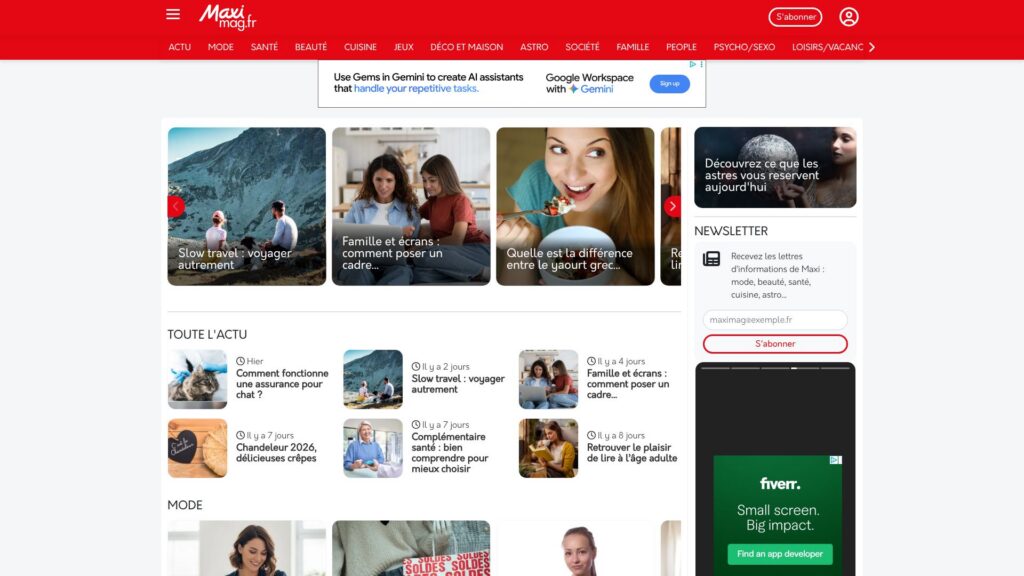This screenshot has height=576, width=1024.
Task: Click the newsletter email input field
Action: (775, 320)
